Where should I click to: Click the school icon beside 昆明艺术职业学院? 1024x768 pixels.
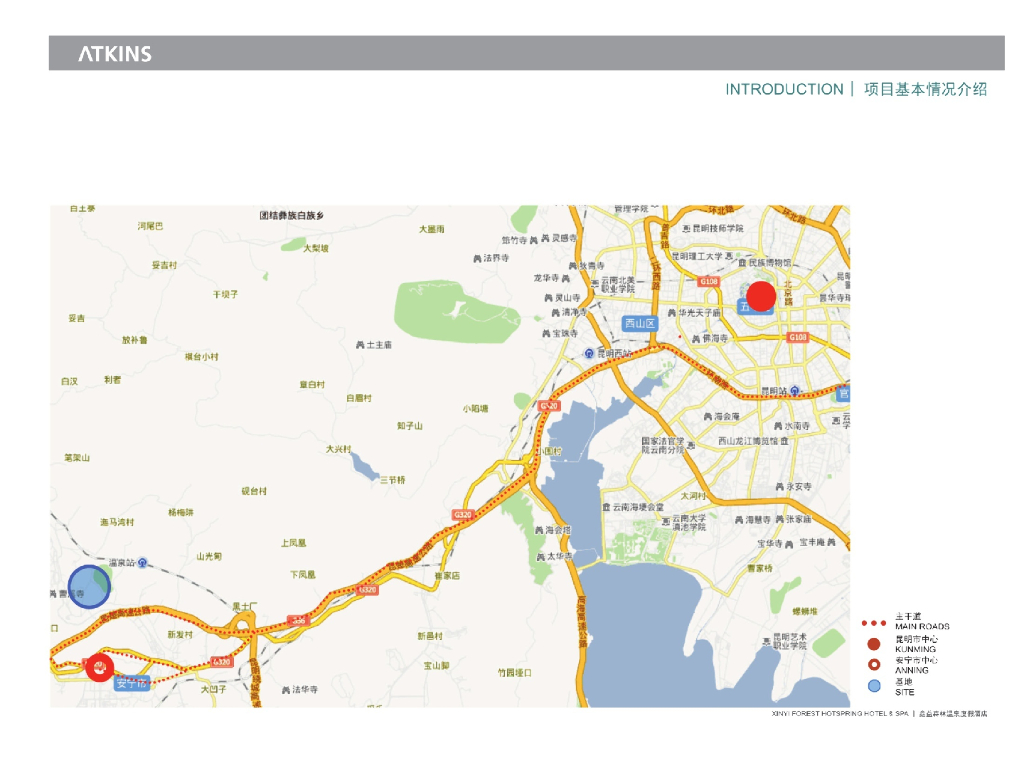767,643
